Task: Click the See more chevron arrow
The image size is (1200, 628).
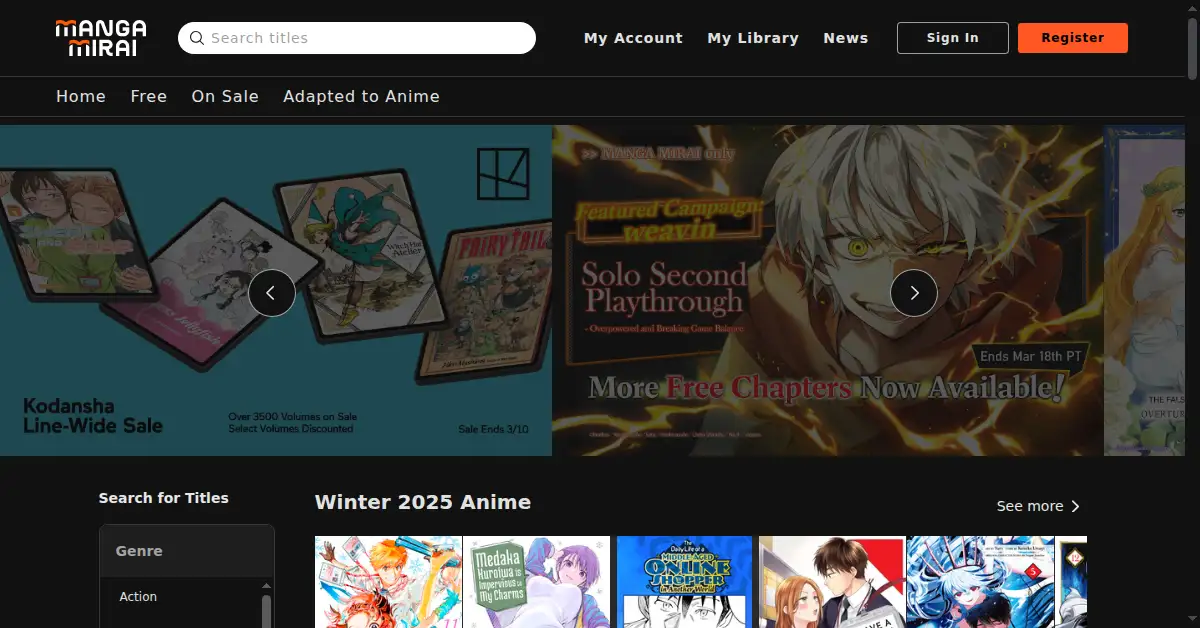Action: click(x=1075, y=506)
